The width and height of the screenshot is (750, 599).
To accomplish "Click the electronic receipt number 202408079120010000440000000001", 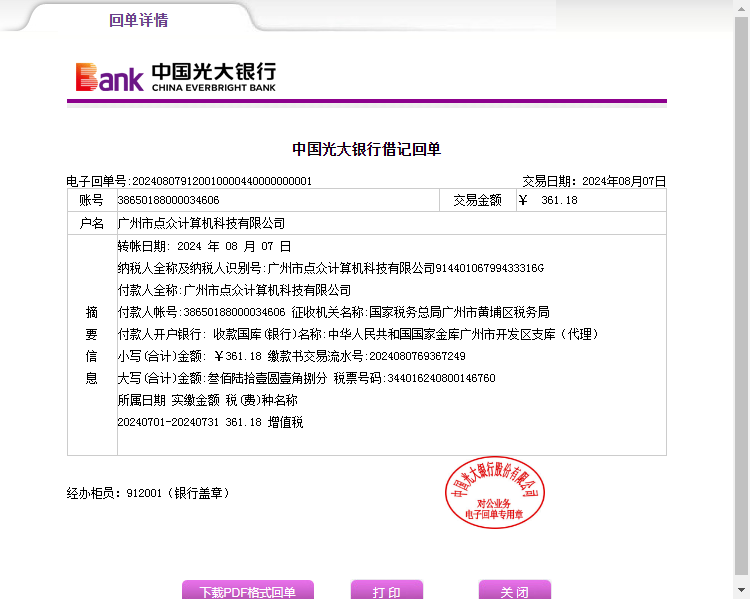I will click(222, 181).
